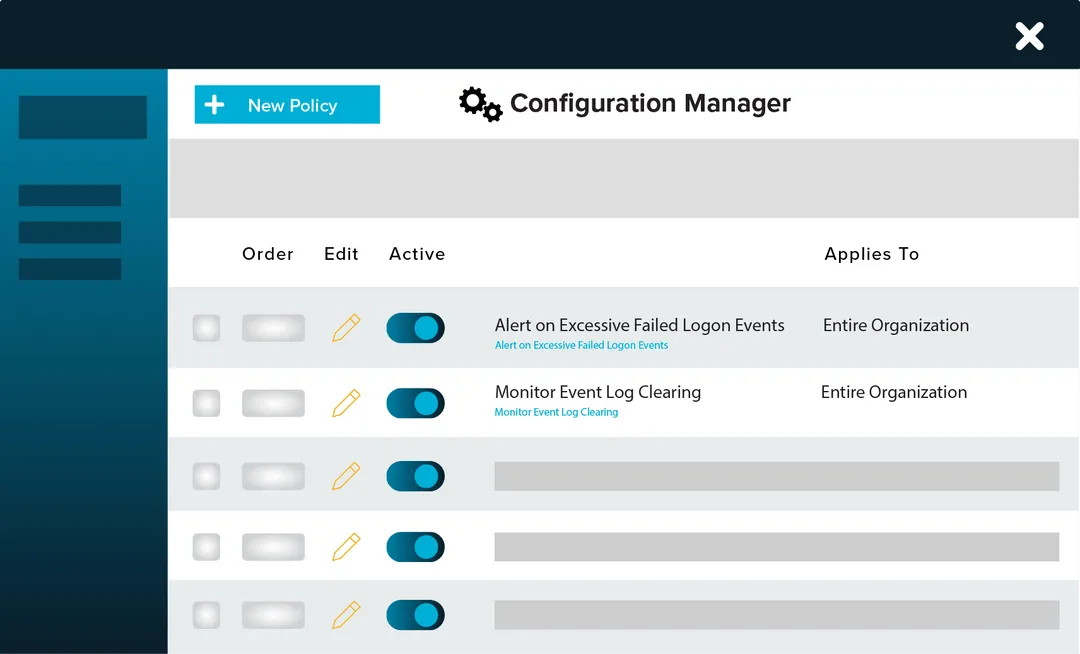Tick the checkbox in the fourth policy row
This screenshot has width=1080, height=654.
pos(207,547)
